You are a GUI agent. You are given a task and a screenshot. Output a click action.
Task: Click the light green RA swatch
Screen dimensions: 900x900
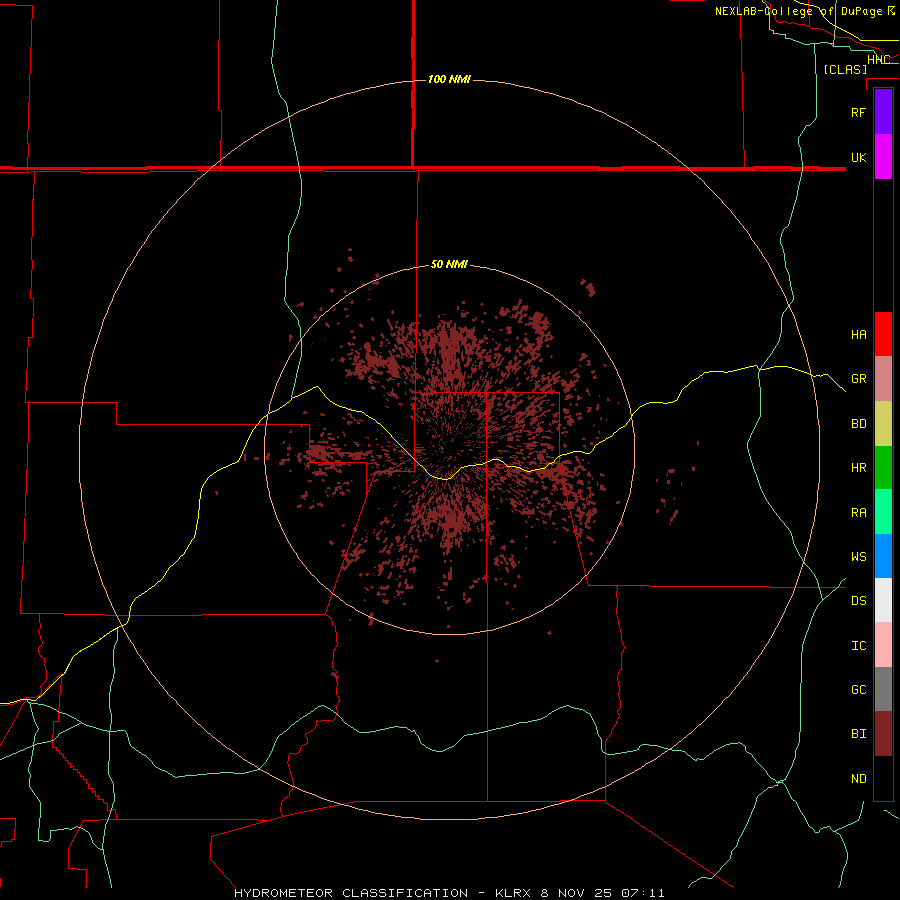(883, 512)
